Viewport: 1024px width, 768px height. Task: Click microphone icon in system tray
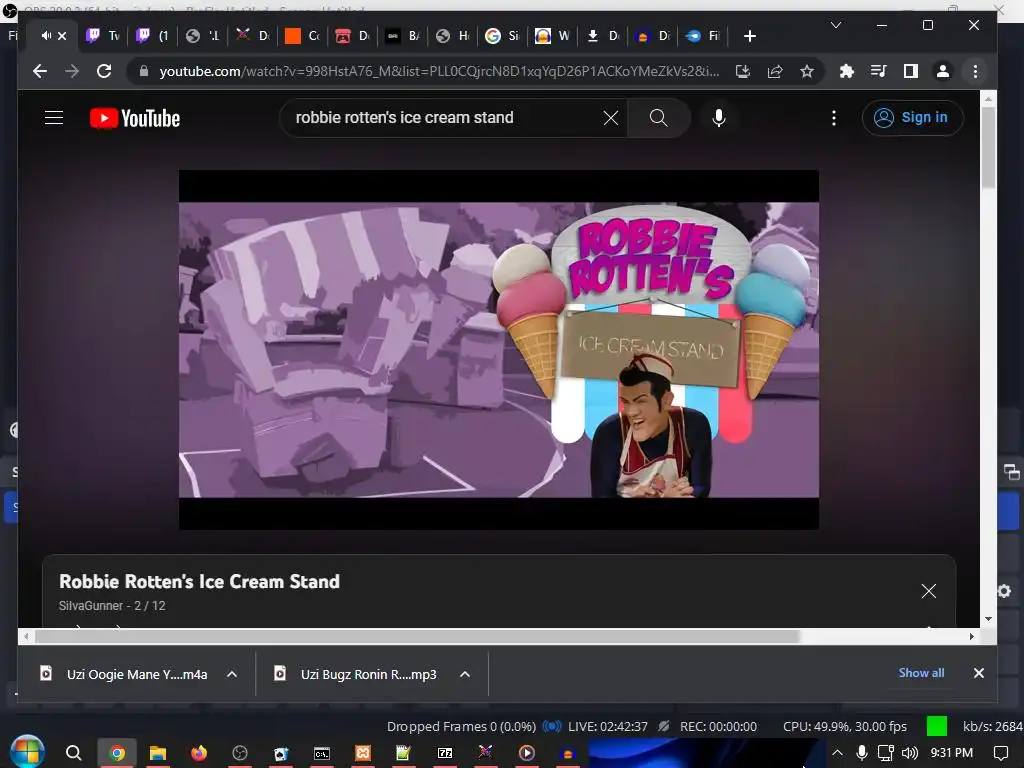(861, 753)
